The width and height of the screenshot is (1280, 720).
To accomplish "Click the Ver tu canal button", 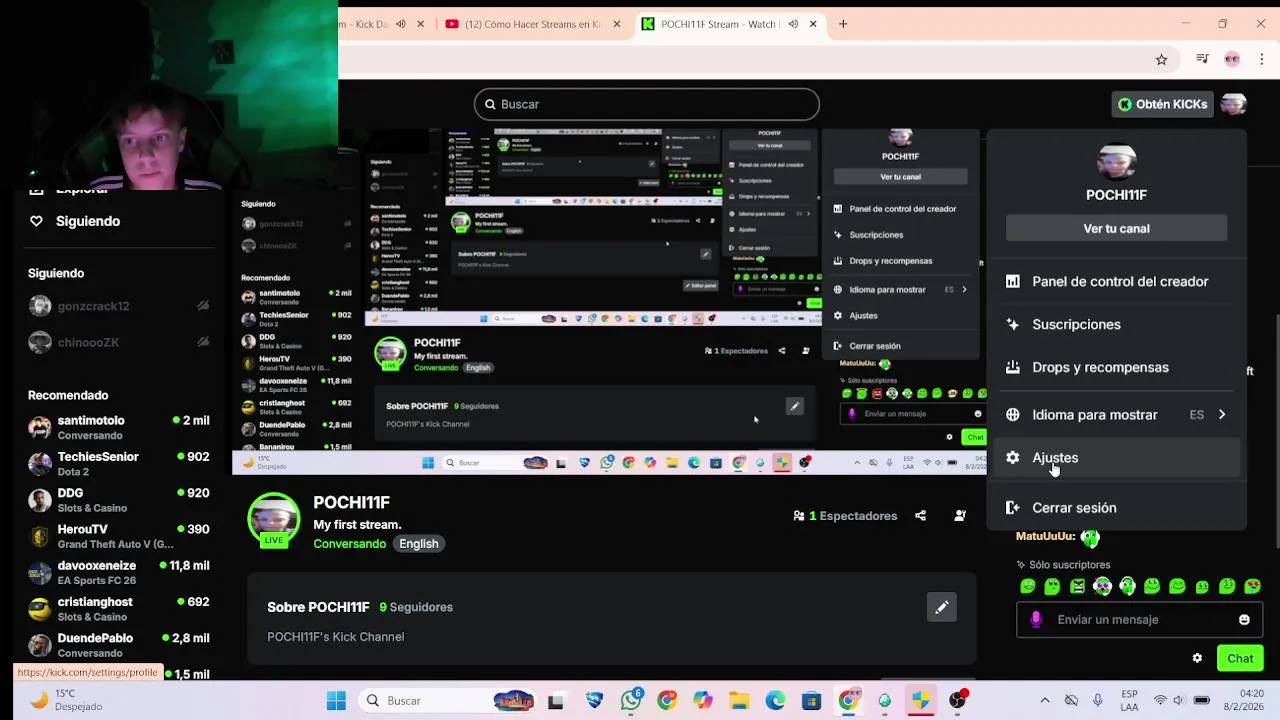I will point(1116,229).
